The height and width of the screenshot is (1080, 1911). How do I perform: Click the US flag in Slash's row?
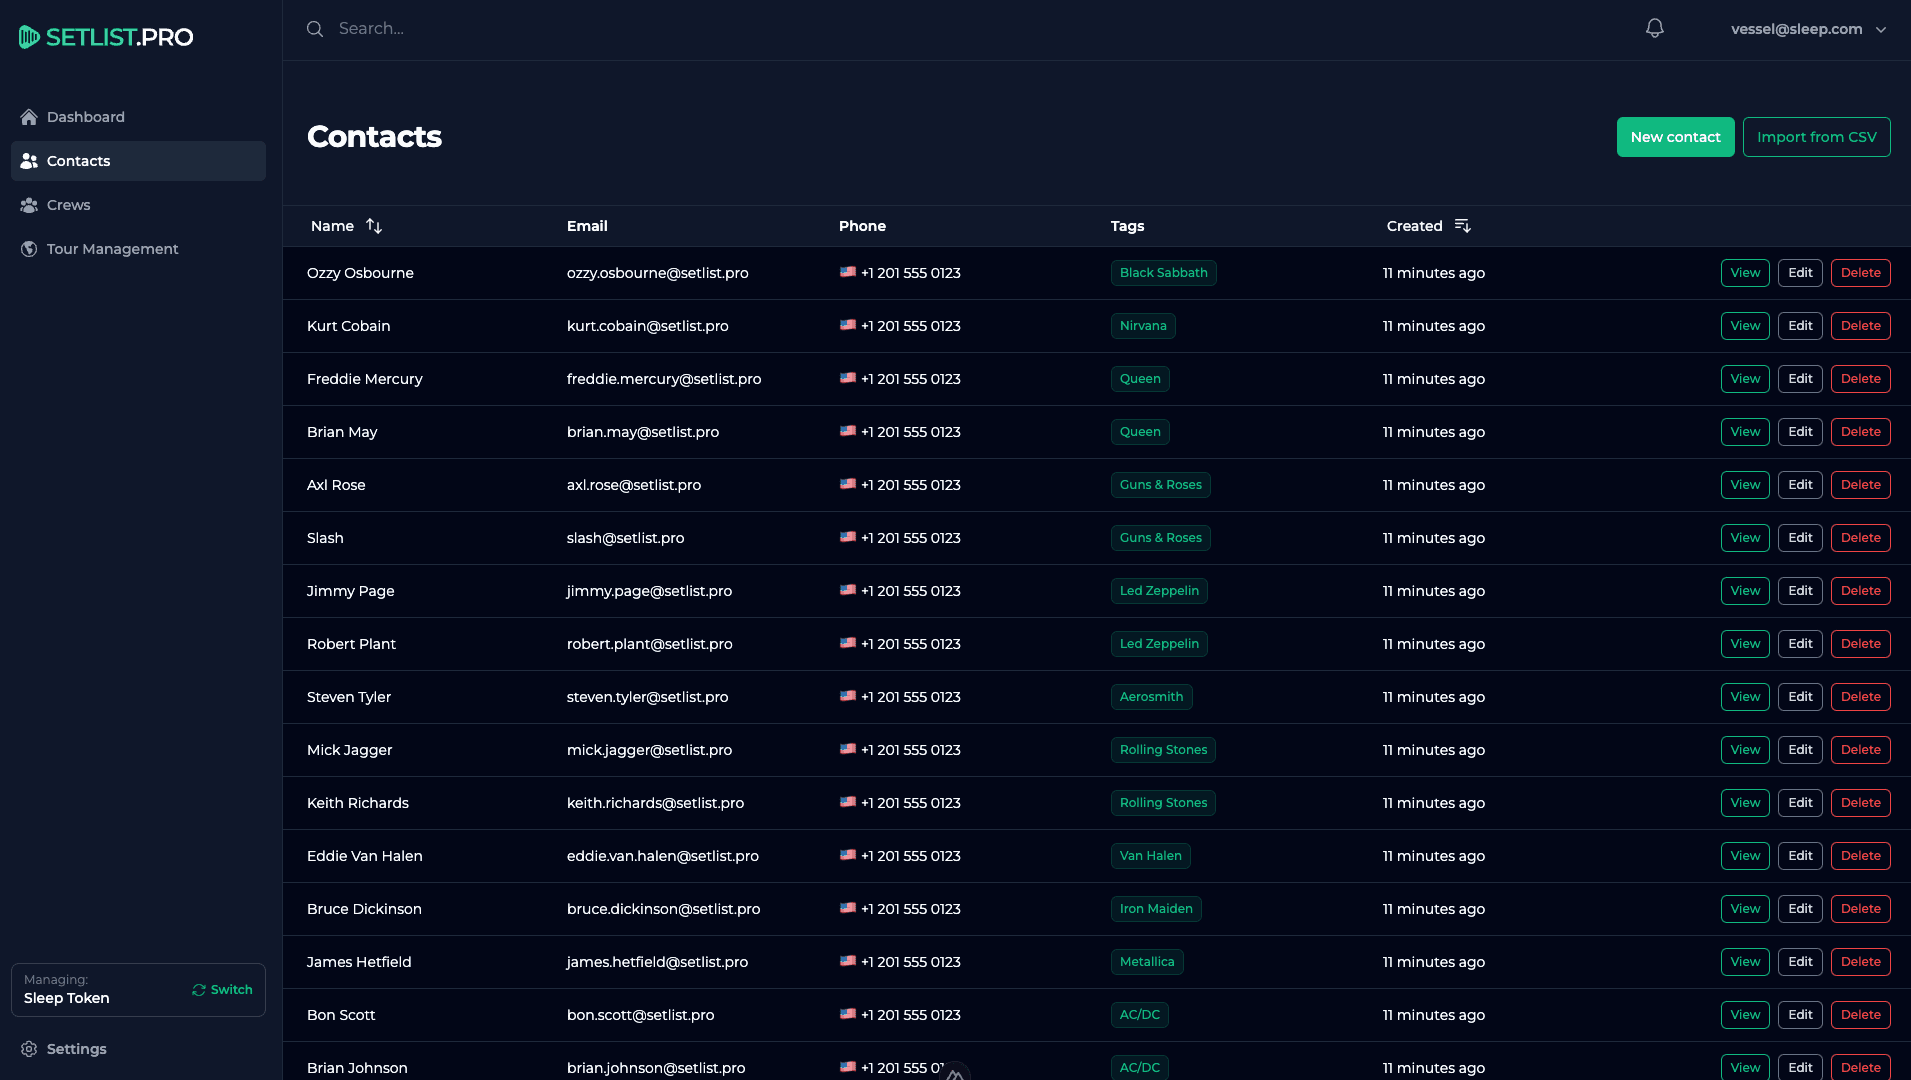848,537
